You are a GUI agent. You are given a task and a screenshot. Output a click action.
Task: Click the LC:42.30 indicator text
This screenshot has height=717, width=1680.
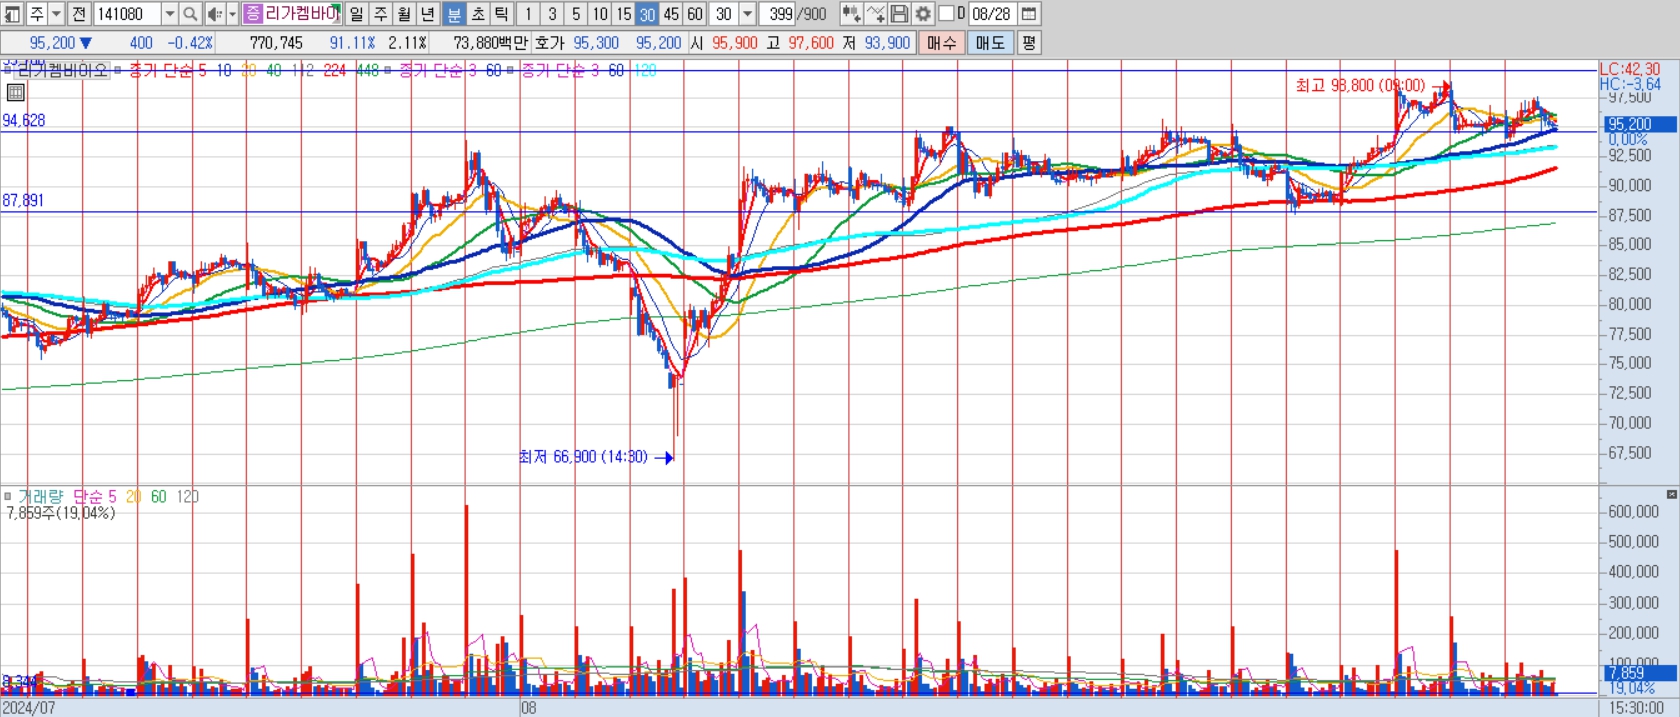click(1630, 69)
